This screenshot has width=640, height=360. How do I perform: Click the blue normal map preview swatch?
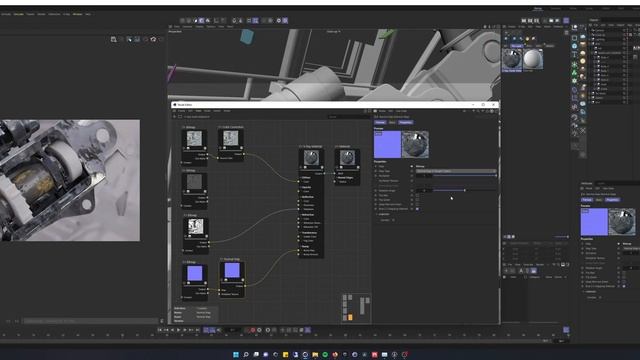[x=387, y=144]
